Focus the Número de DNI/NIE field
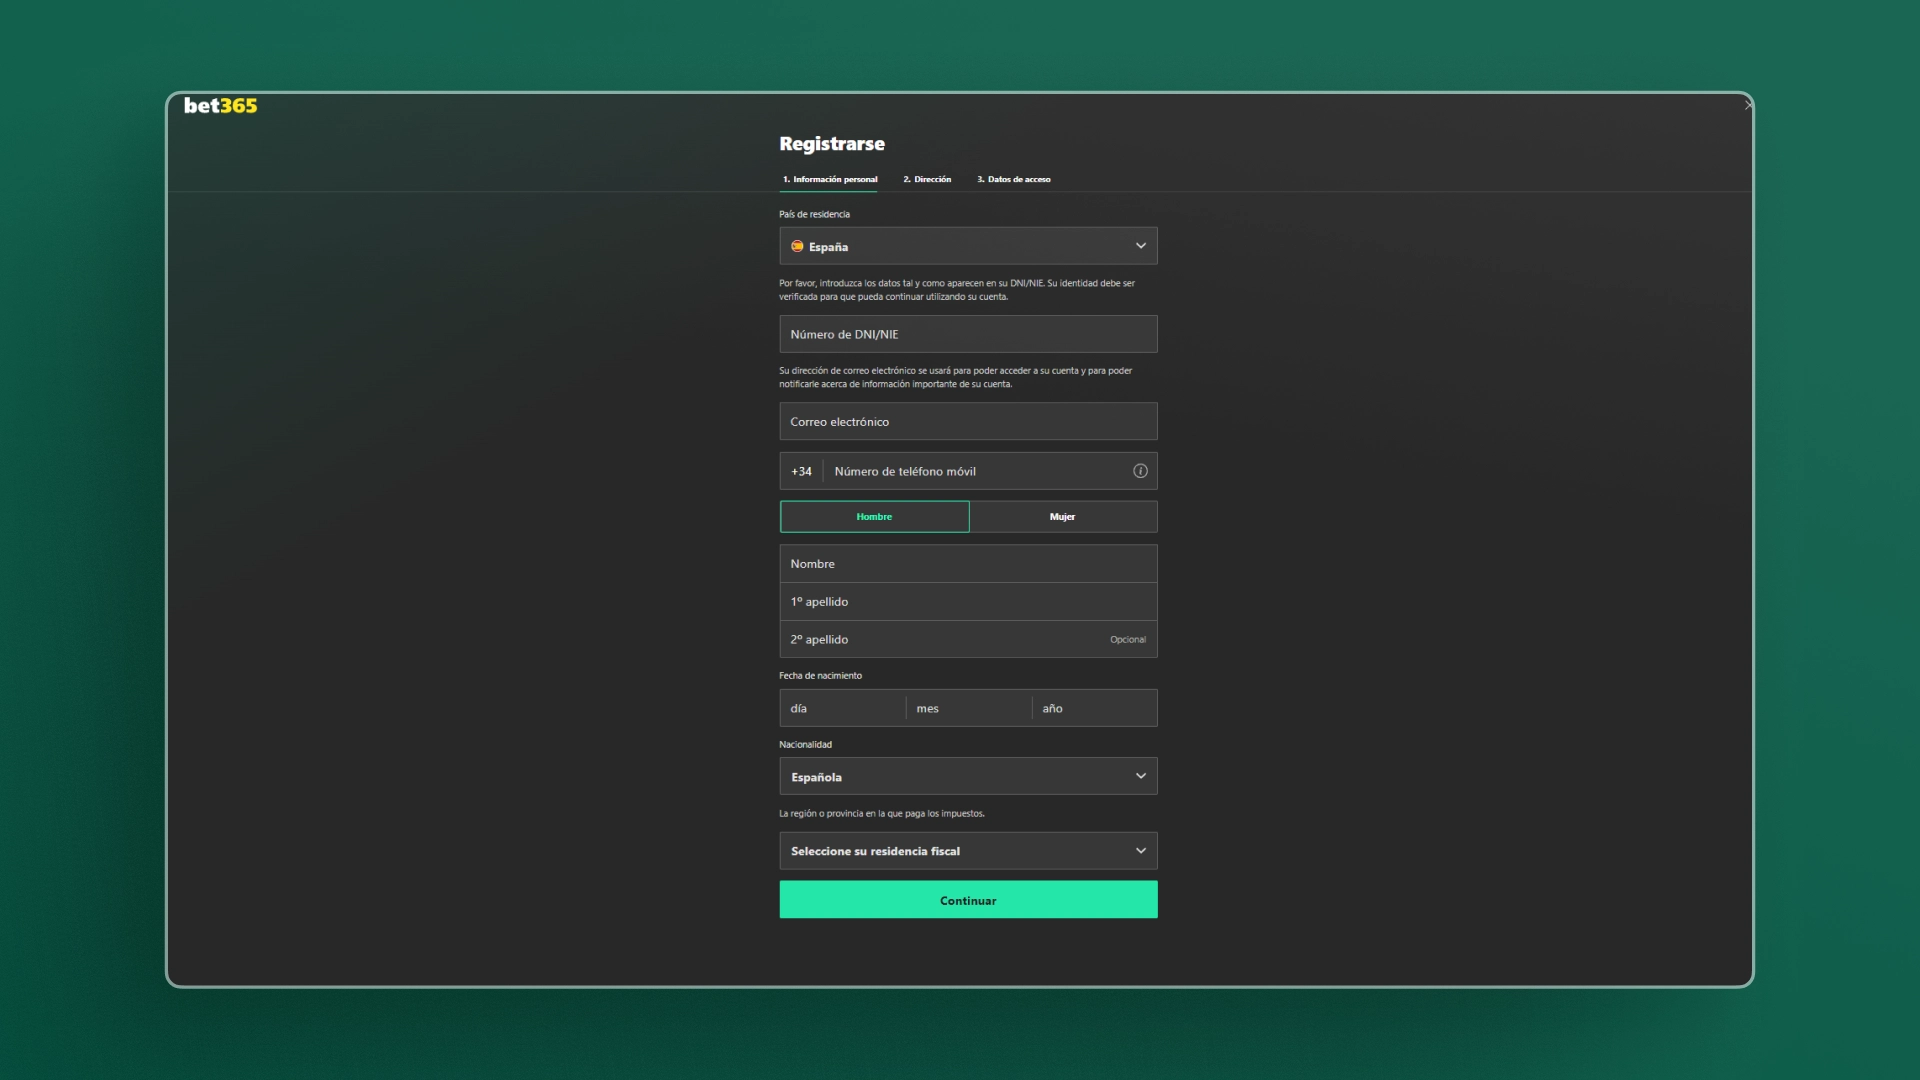1920x1080 pixels. click(x=968, y=334)
